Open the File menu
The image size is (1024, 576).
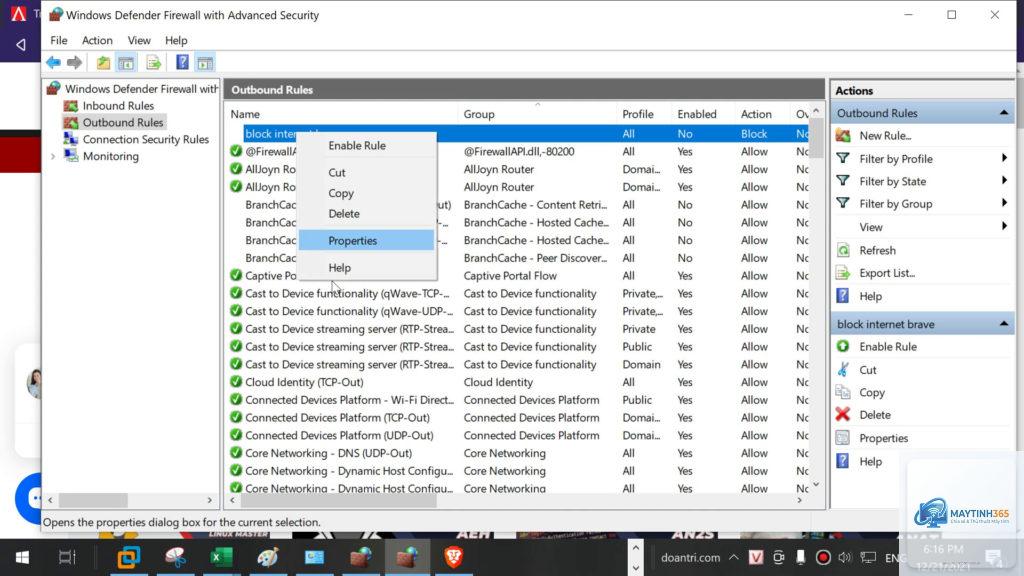(59, 40)
